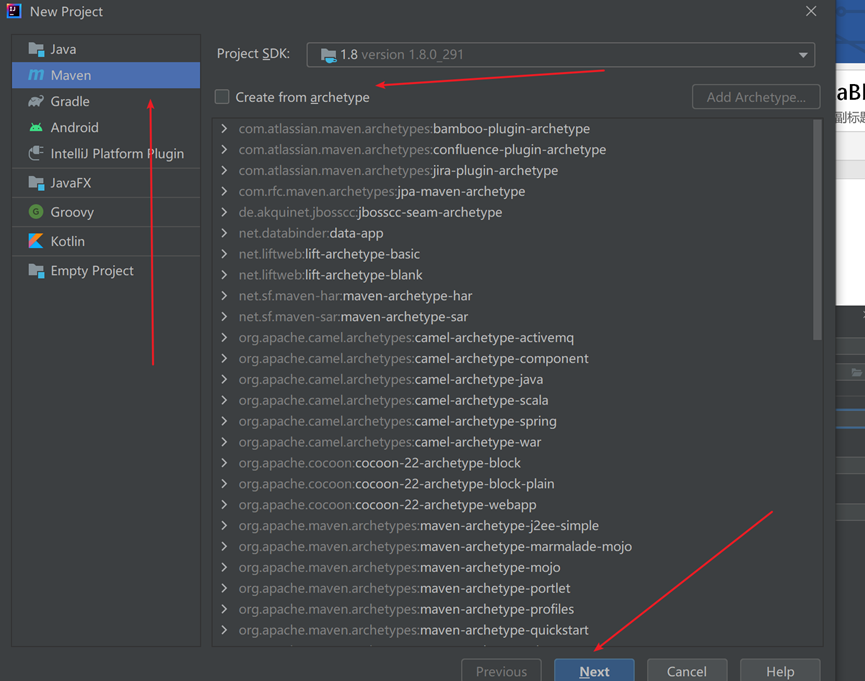Select maven-archetype-profiles row

pos(513,609)
